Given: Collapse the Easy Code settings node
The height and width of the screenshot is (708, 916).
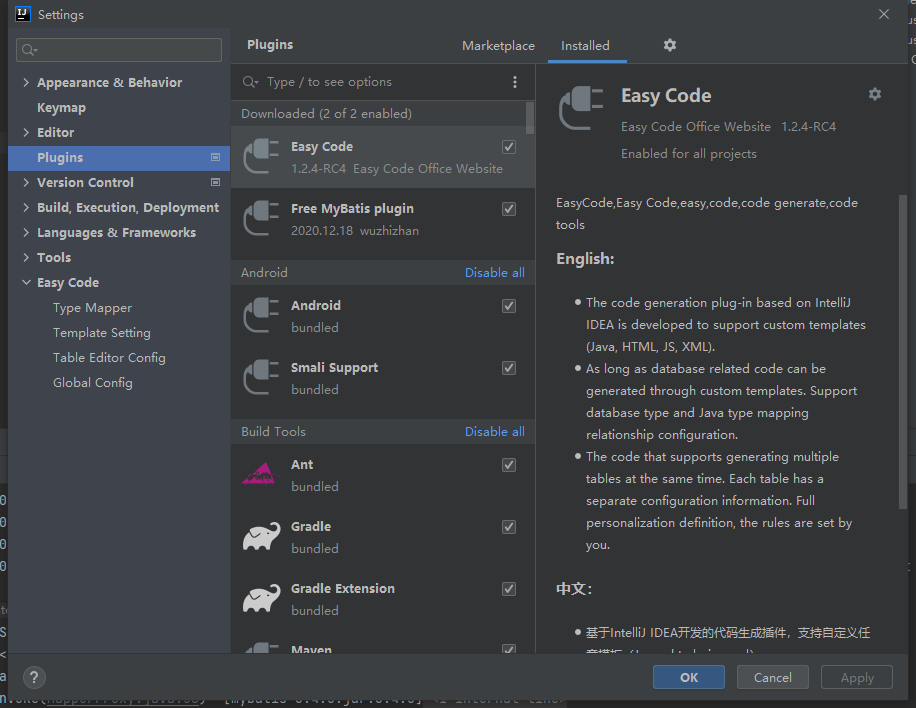Looking at the screenshot, I should (x=26, y=282).
